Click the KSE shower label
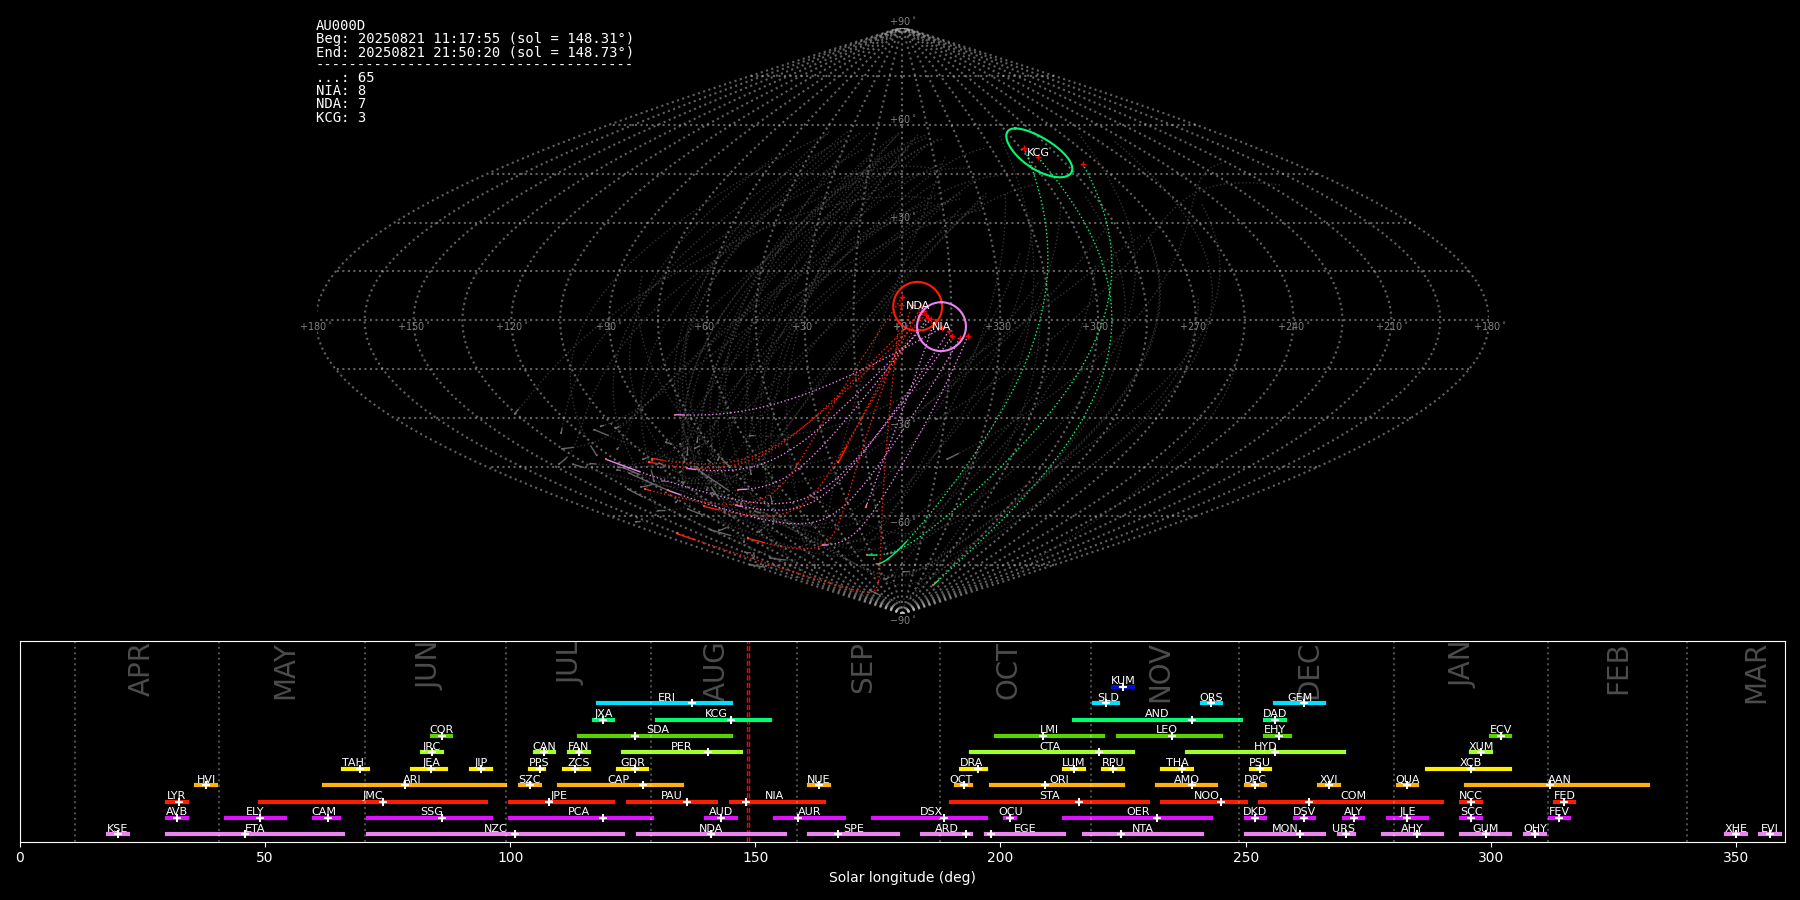This screenshot has height=900, width=1800. click(x=117, y=829)
